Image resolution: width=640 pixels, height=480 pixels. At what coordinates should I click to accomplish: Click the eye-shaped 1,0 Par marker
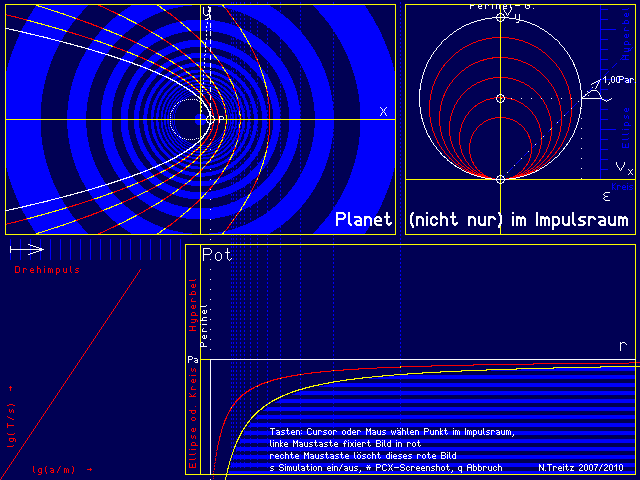594,92
